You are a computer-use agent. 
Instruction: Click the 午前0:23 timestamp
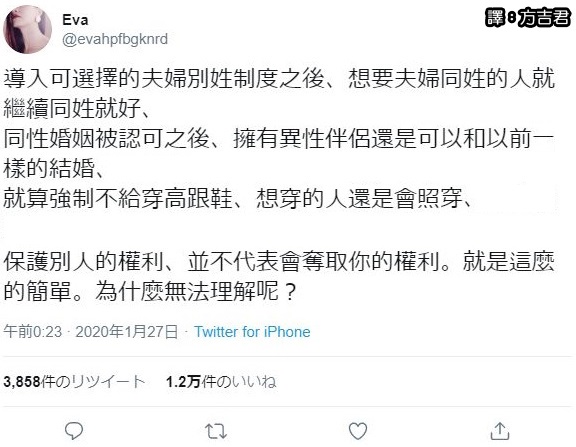(33, 332)
